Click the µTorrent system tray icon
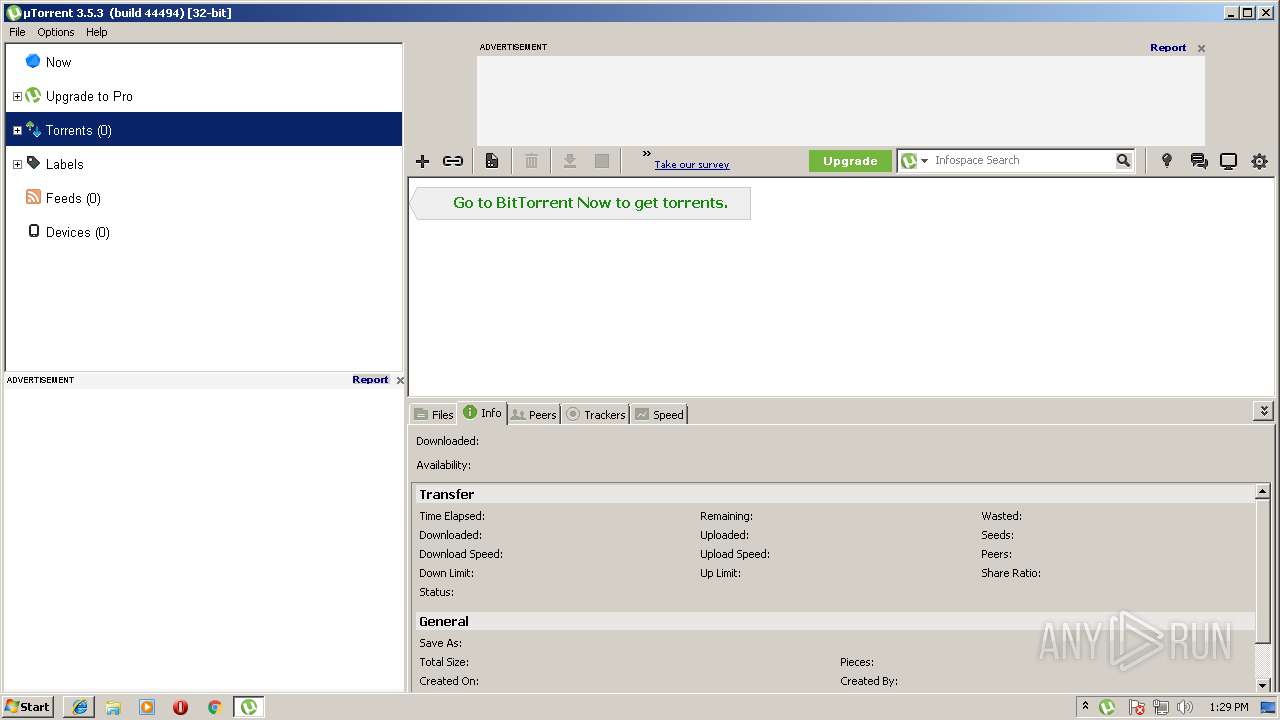Image resolution: width=1280 pixels, height=720 pixels. pyautogui.click(x=1107, y=707)
